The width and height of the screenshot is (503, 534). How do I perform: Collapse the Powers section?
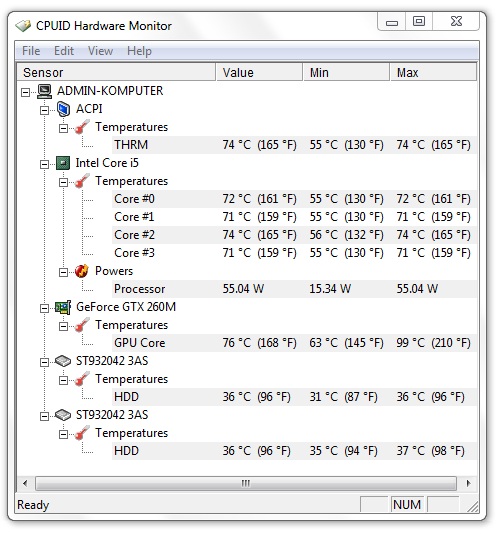point(63,272)
